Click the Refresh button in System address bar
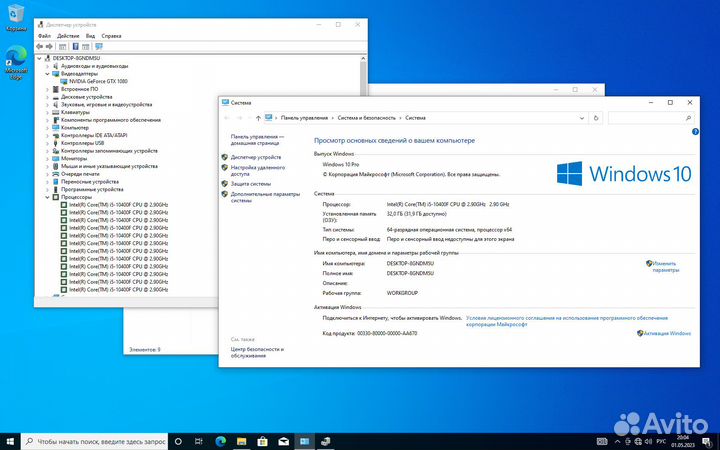Viewport: 720px width, 450px height. (x=596, y=118)
